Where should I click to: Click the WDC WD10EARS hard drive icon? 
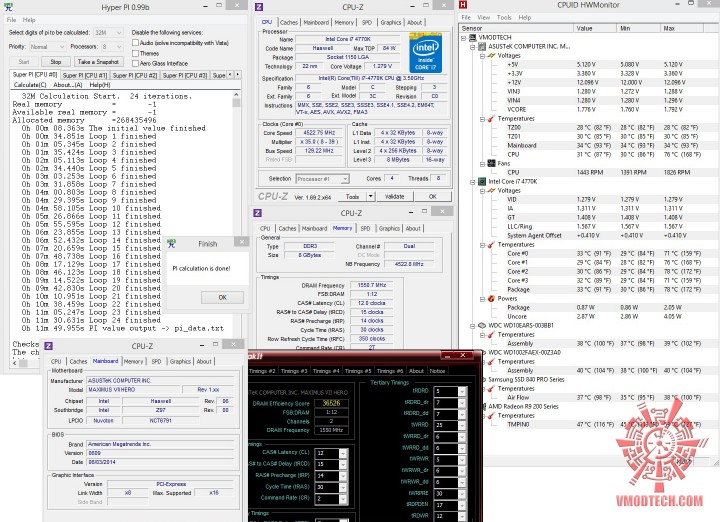[482, 326]
